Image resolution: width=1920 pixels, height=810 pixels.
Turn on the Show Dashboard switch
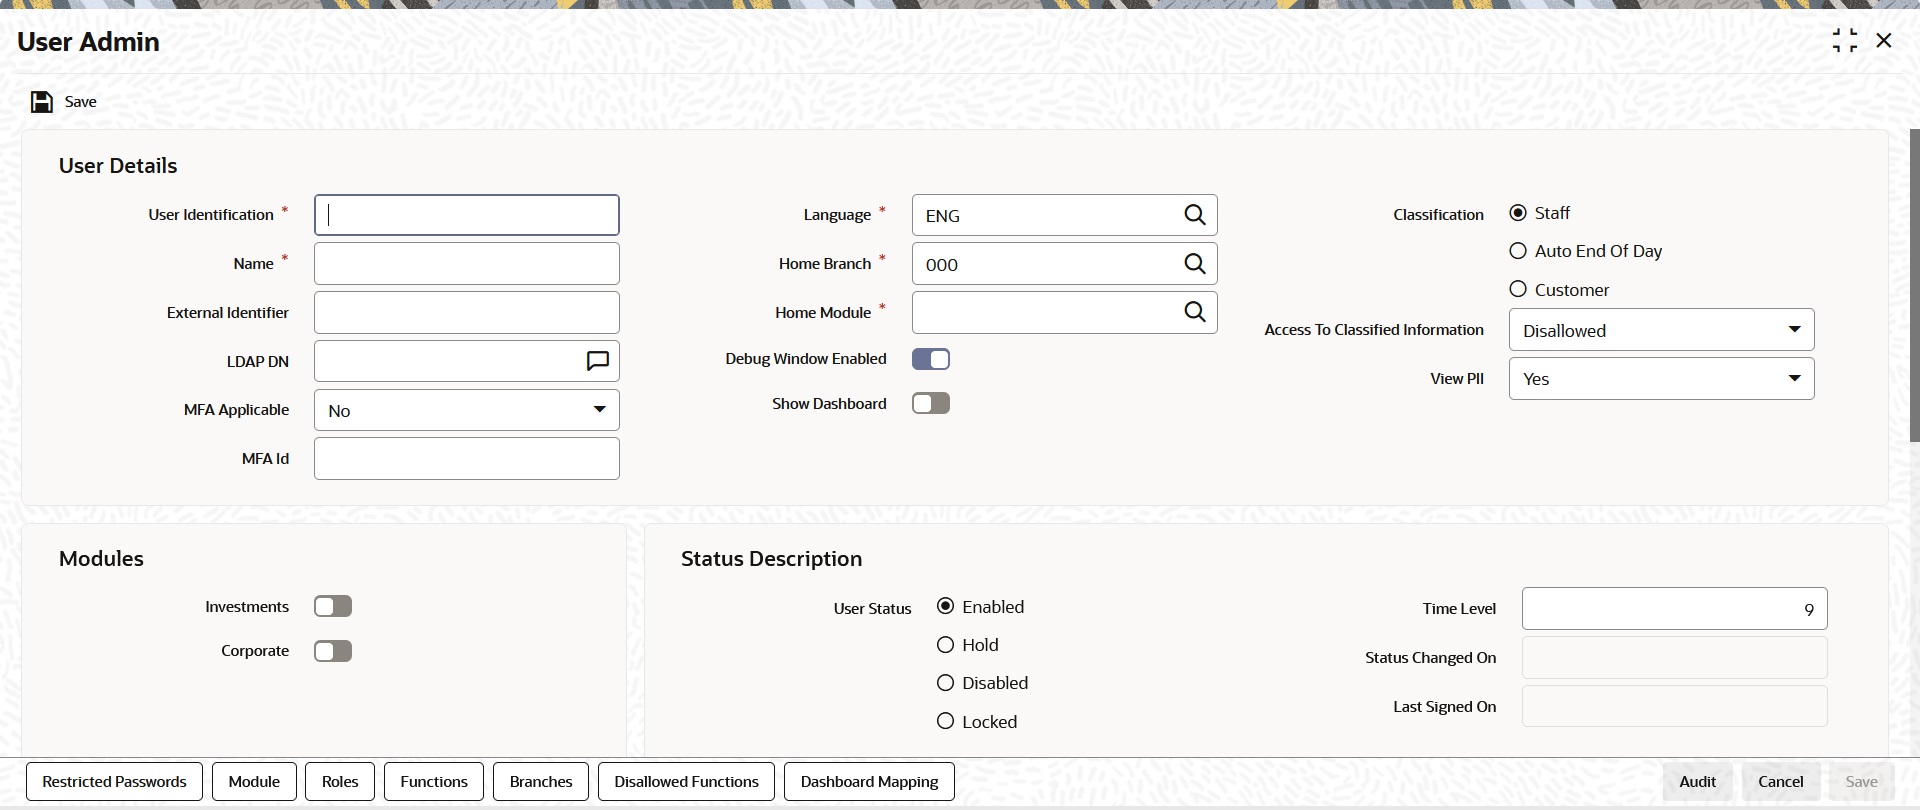tap(931, 403)
